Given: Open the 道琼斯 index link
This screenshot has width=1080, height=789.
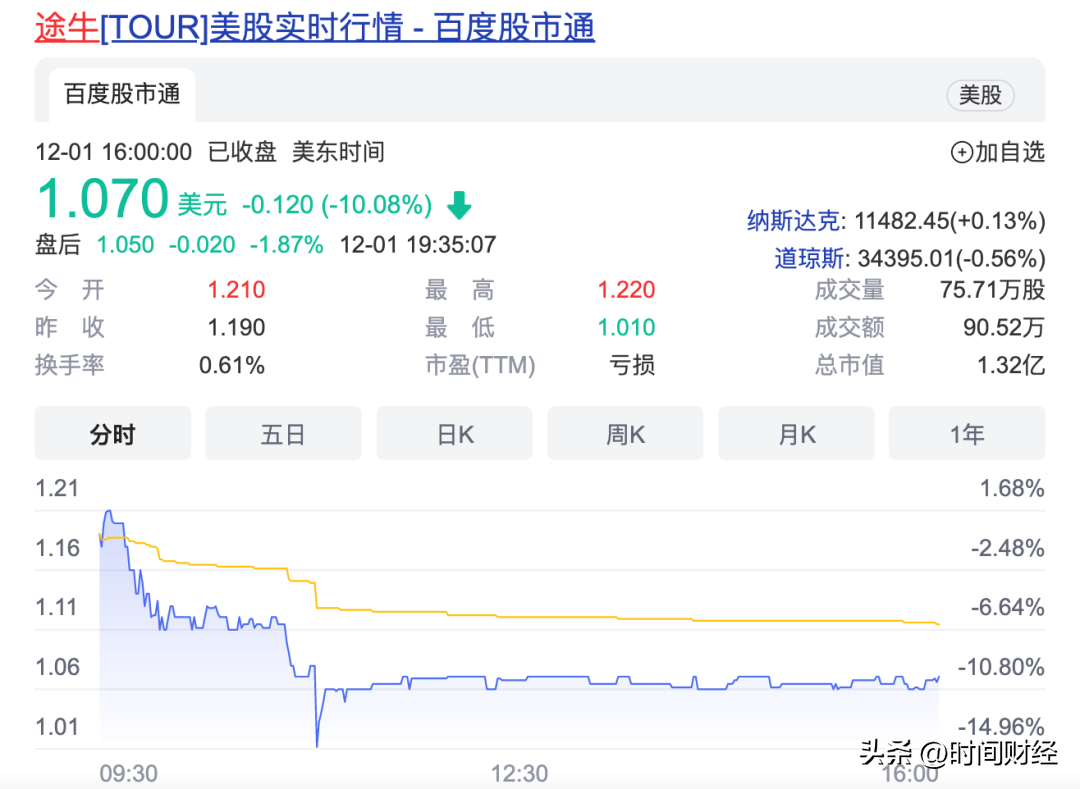Looking at the screenshot, I should pyautogui.click(x=809, y=259).
